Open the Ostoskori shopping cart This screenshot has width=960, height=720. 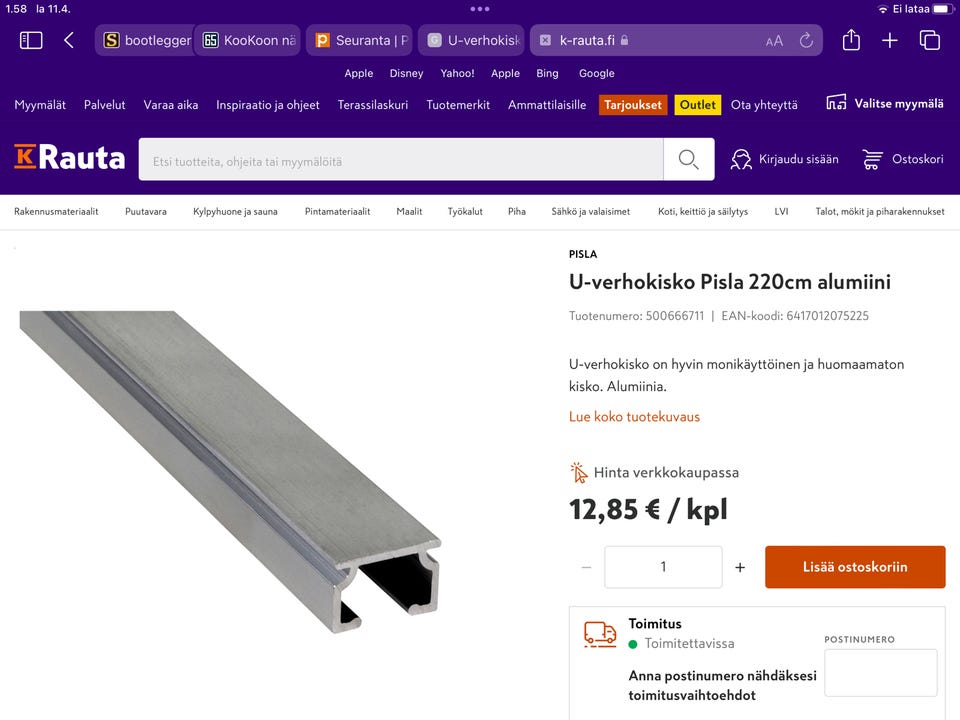[903, 159]
